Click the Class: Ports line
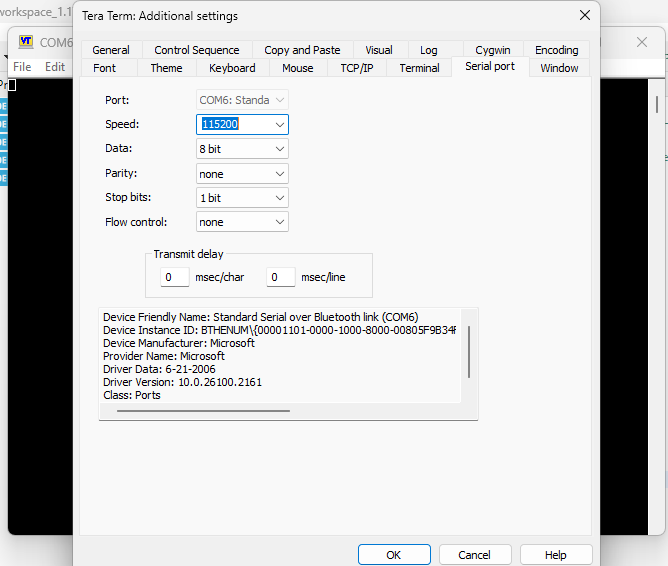 [x=132, y=395]
